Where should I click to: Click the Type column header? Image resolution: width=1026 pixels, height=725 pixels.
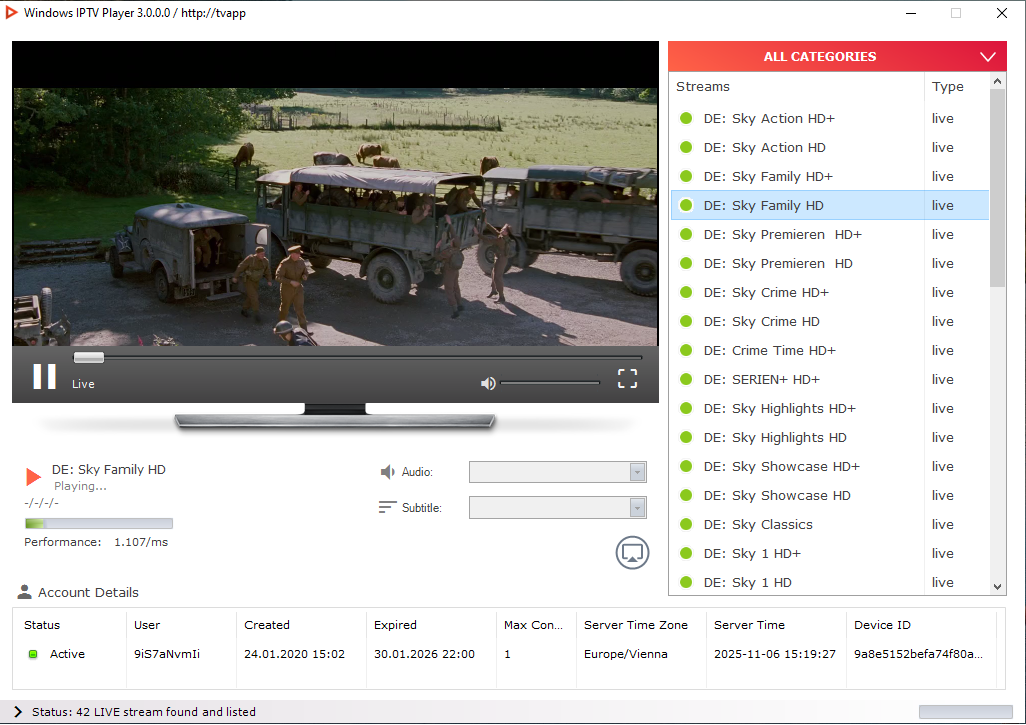click(x=947, y=86)
